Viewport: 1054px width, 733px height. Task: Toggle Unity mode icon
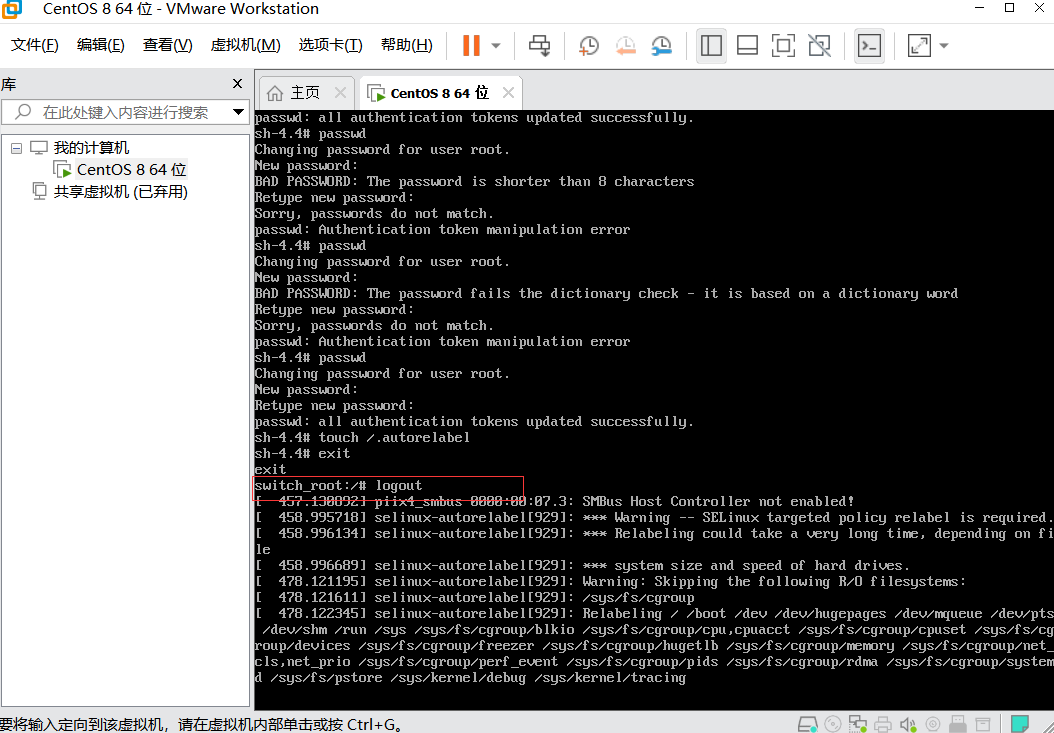pos(819,46)
